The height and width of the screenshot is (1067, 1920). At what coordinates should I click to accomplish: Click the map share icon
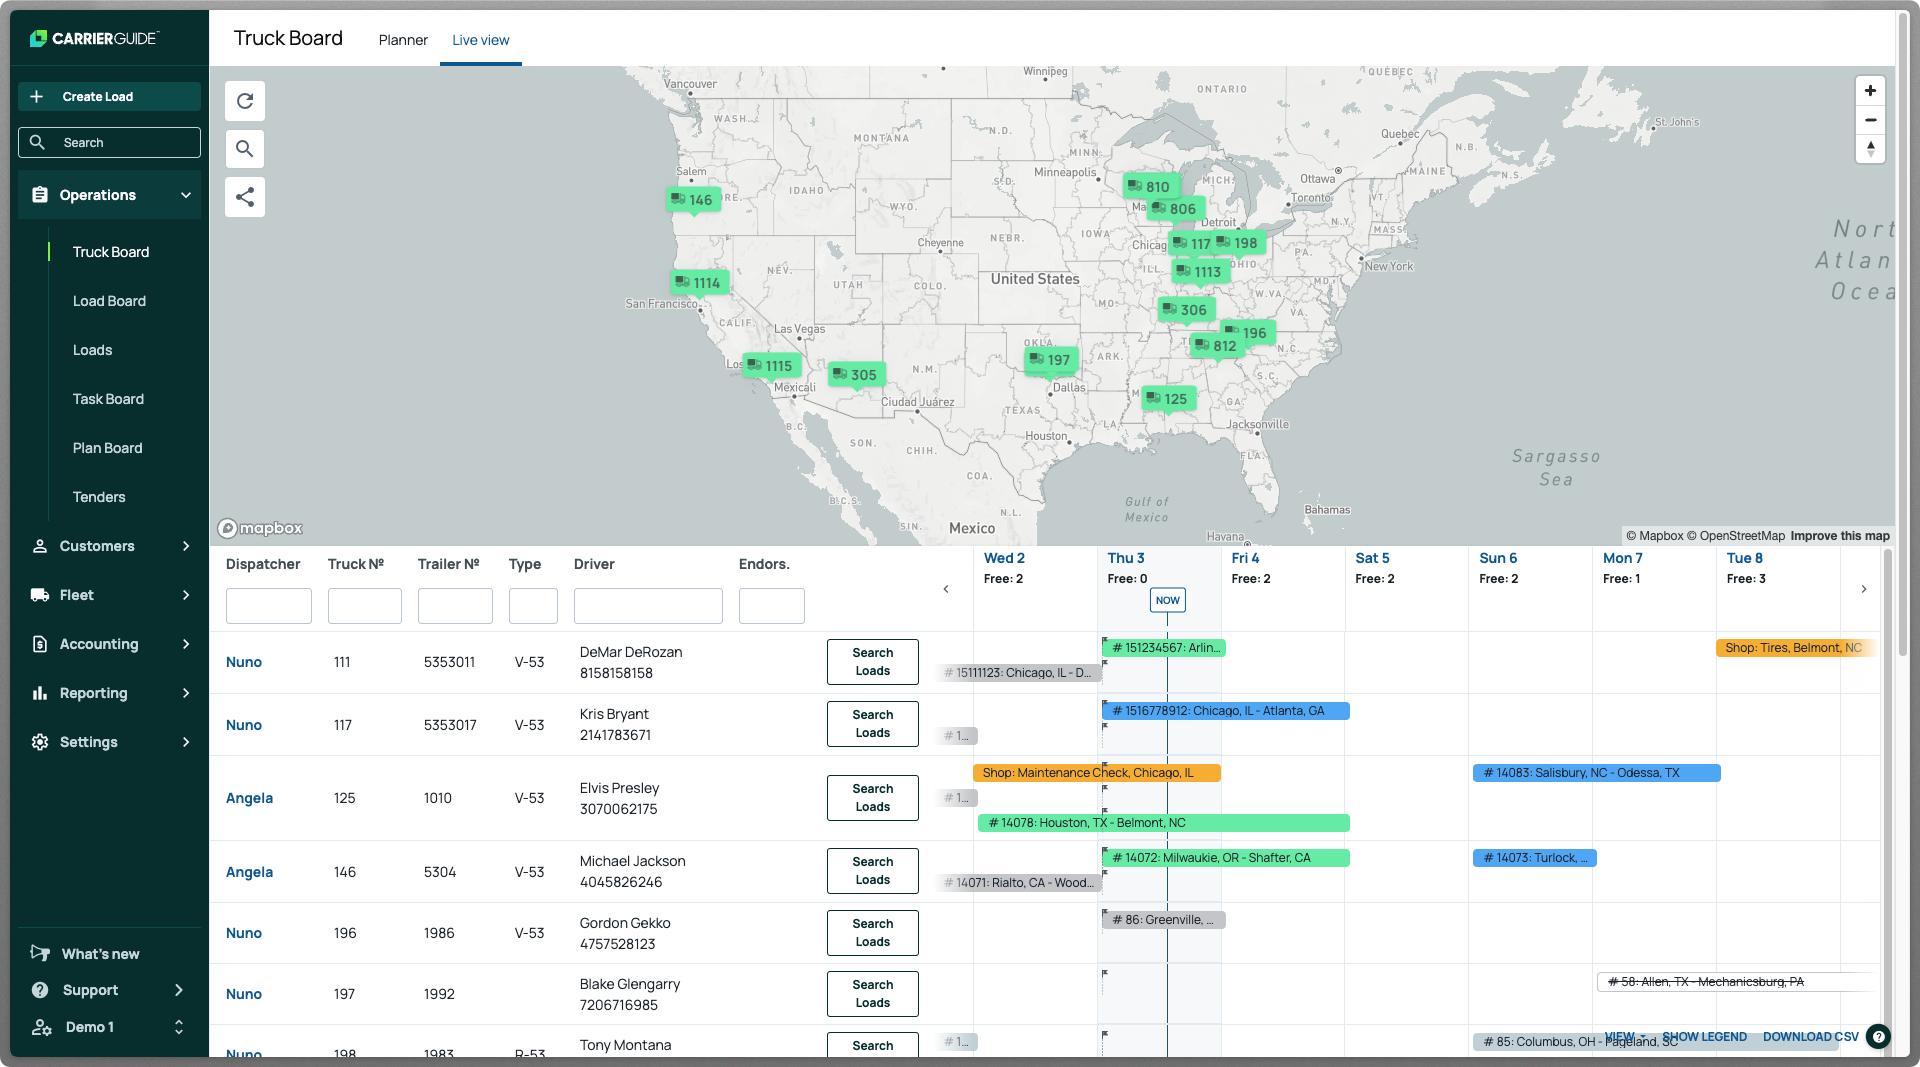tap(245, 197)
